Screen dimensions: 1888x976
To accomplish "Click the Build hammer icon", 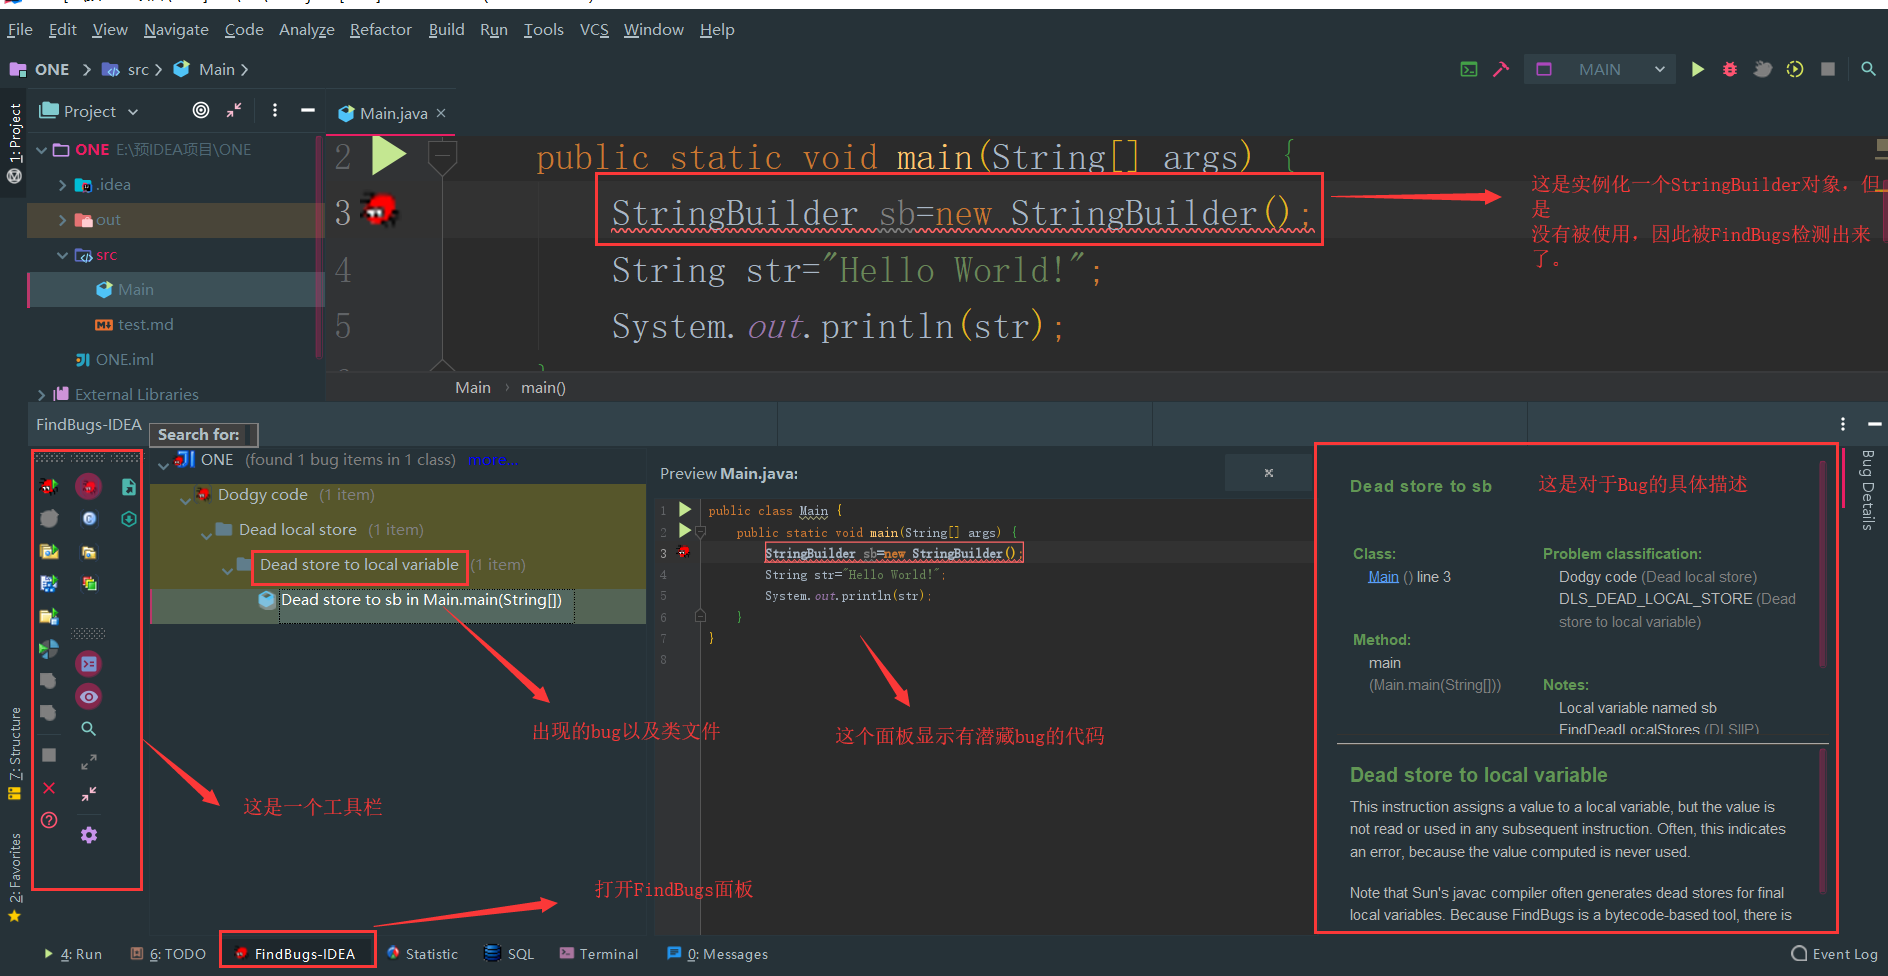I will [1501, 69].
